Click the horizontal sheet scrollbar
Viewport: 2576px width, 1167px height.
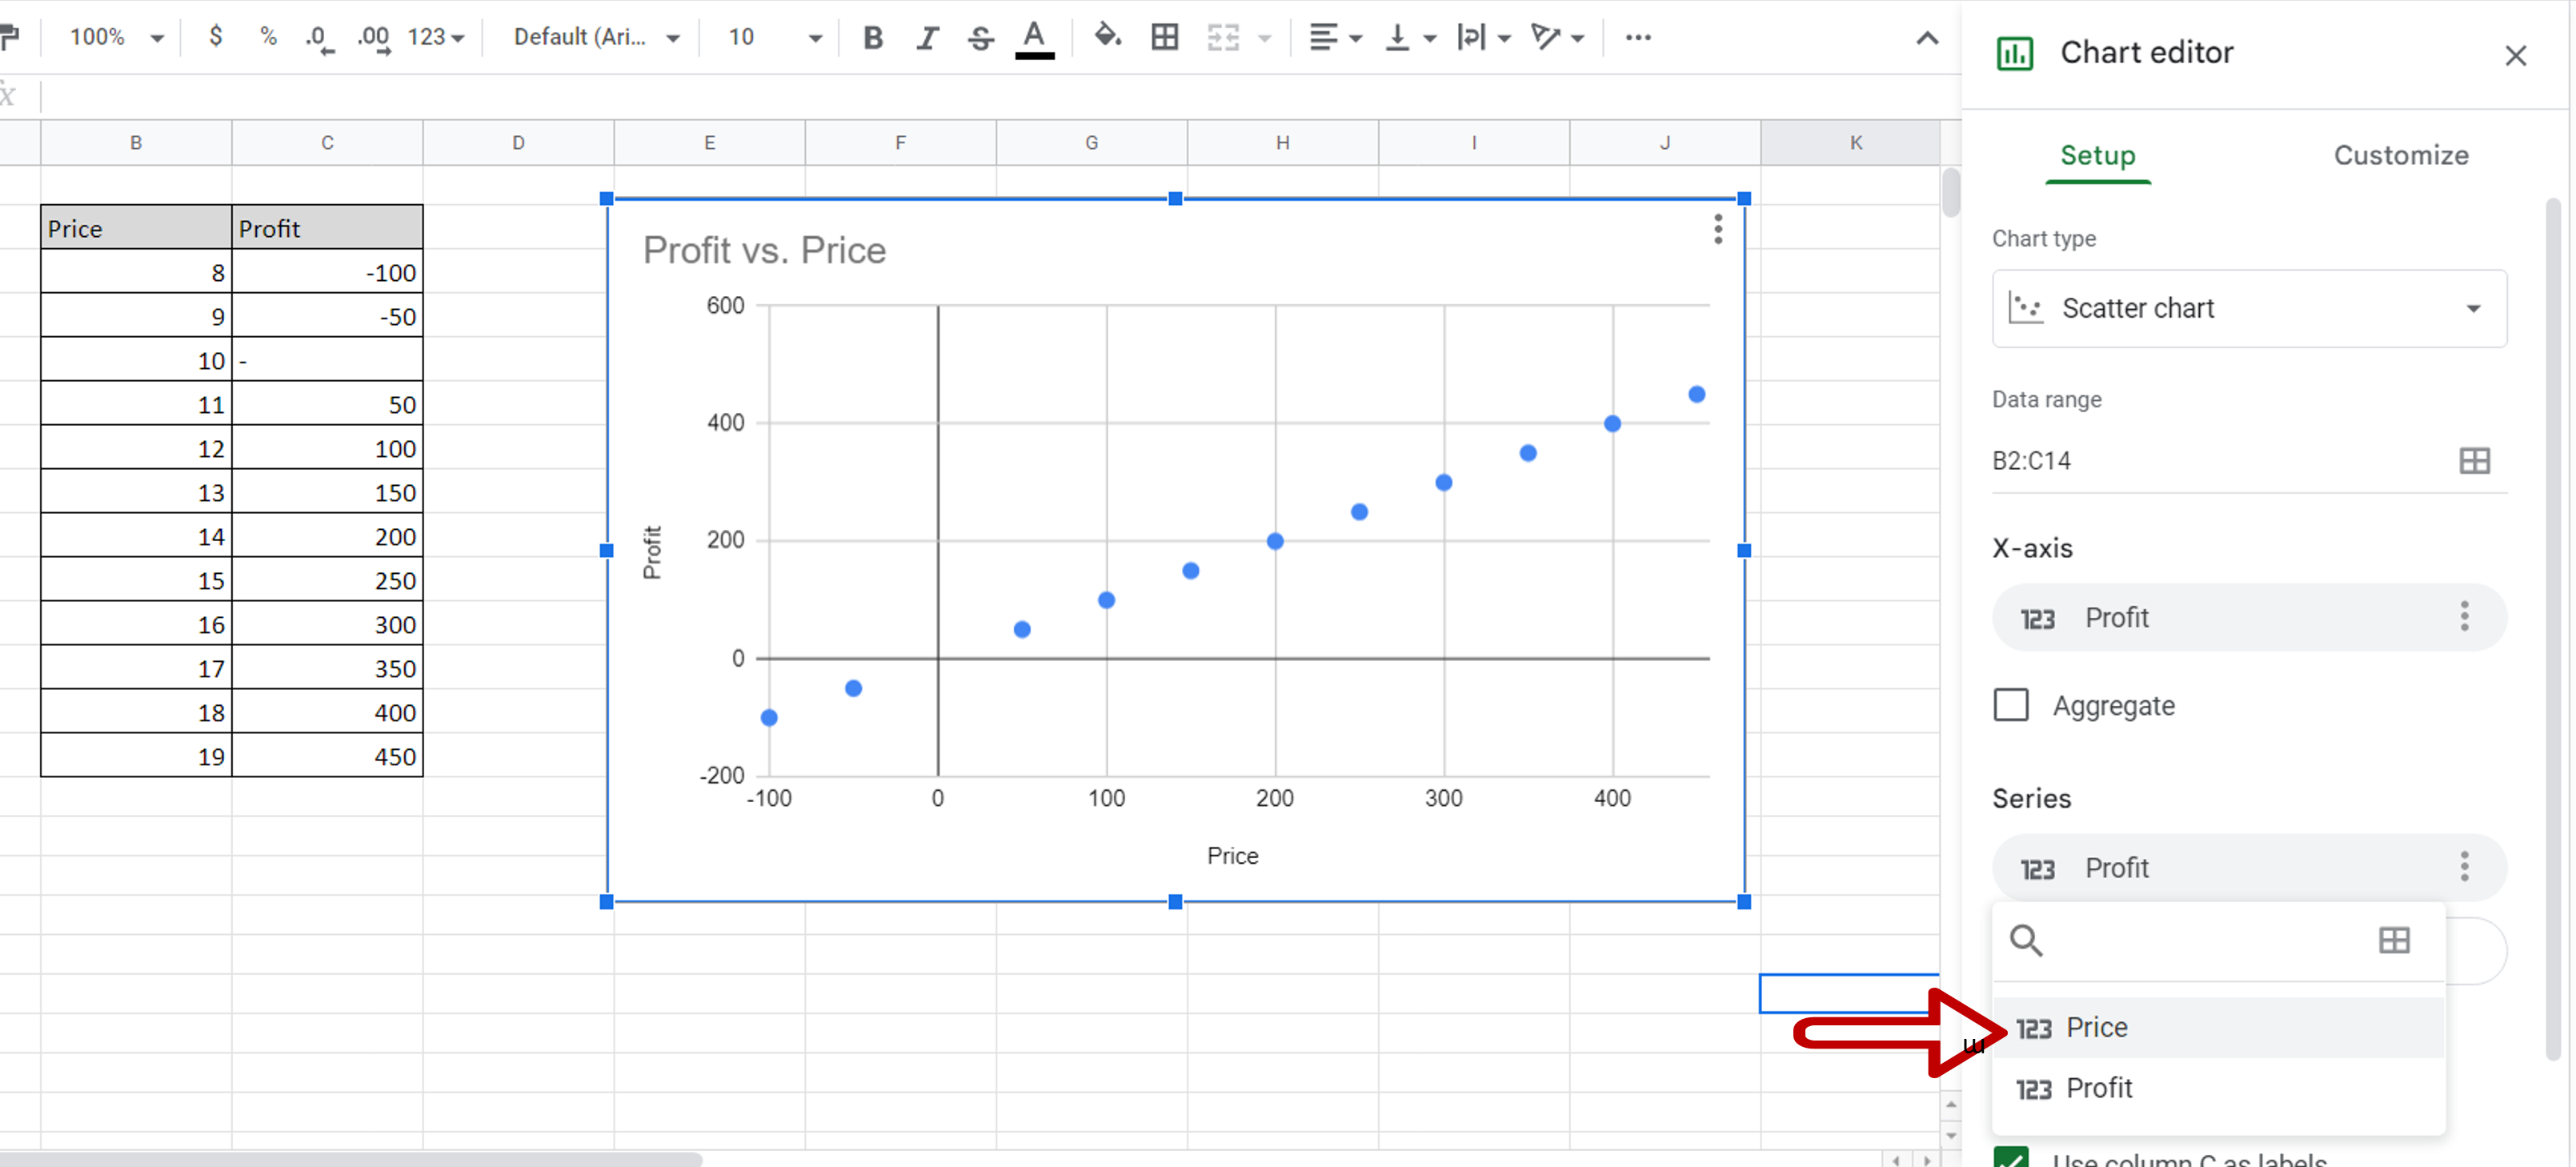pyautogui.click(x=350, y=1159)
